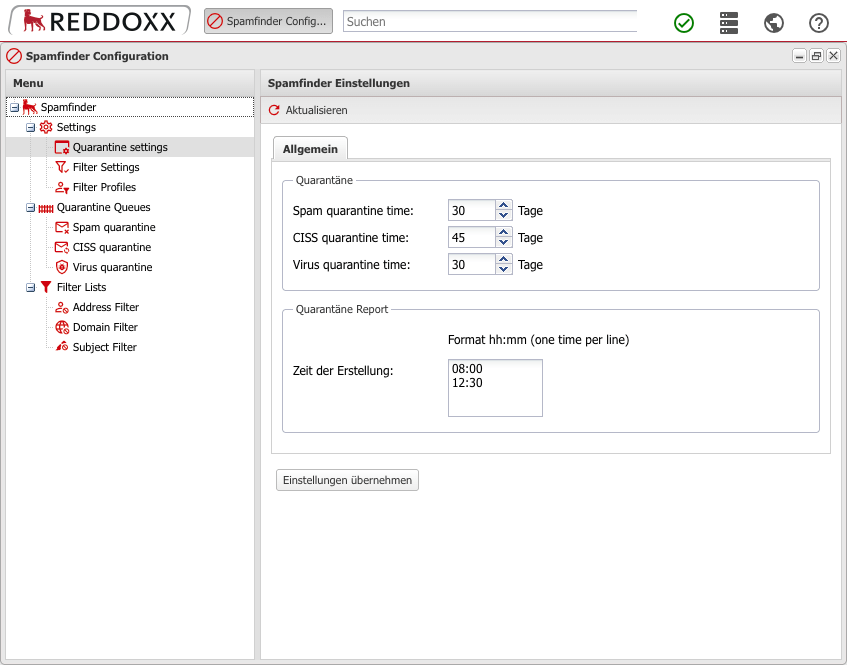Image resolution: width=847 pixels, height=665 pixels.
Task: Click the Spamfinder Einstellungen panel header
Action: click(551, 83)
